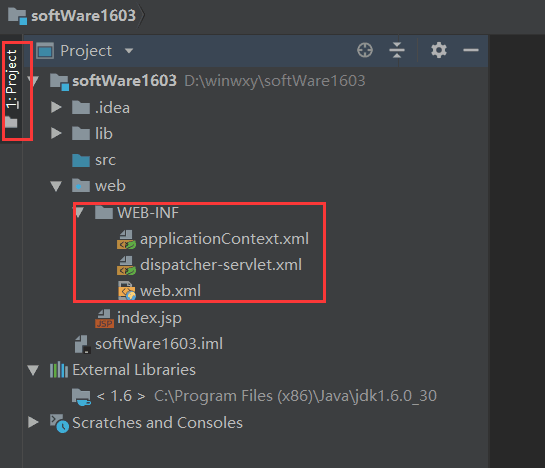Click the applicationContext.xml Spring config icon
This screenshot has width=545, height=468.
(x=126, y=240)
